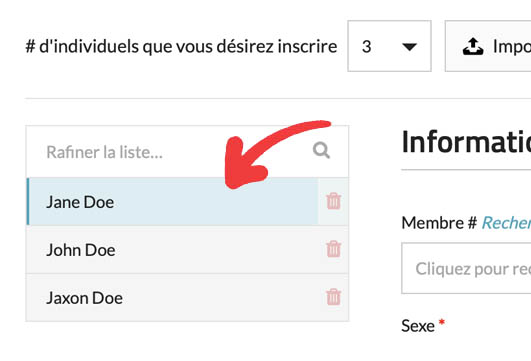Delete John Doe with trash icon
This screenshot has width=531, height=361.
333,249
